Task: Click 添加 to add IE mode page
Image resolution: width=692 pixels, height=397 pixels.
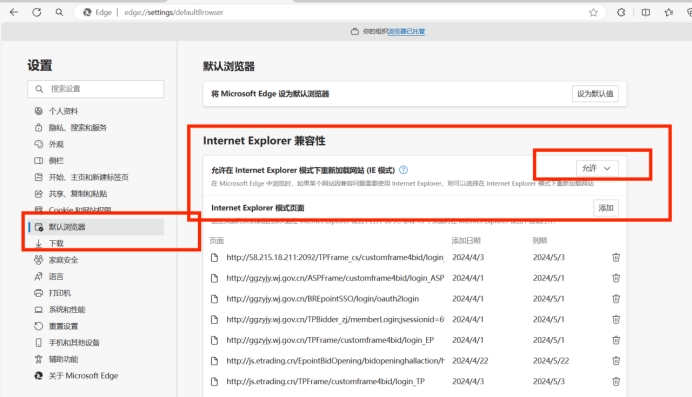Action: tap(606, 208)
